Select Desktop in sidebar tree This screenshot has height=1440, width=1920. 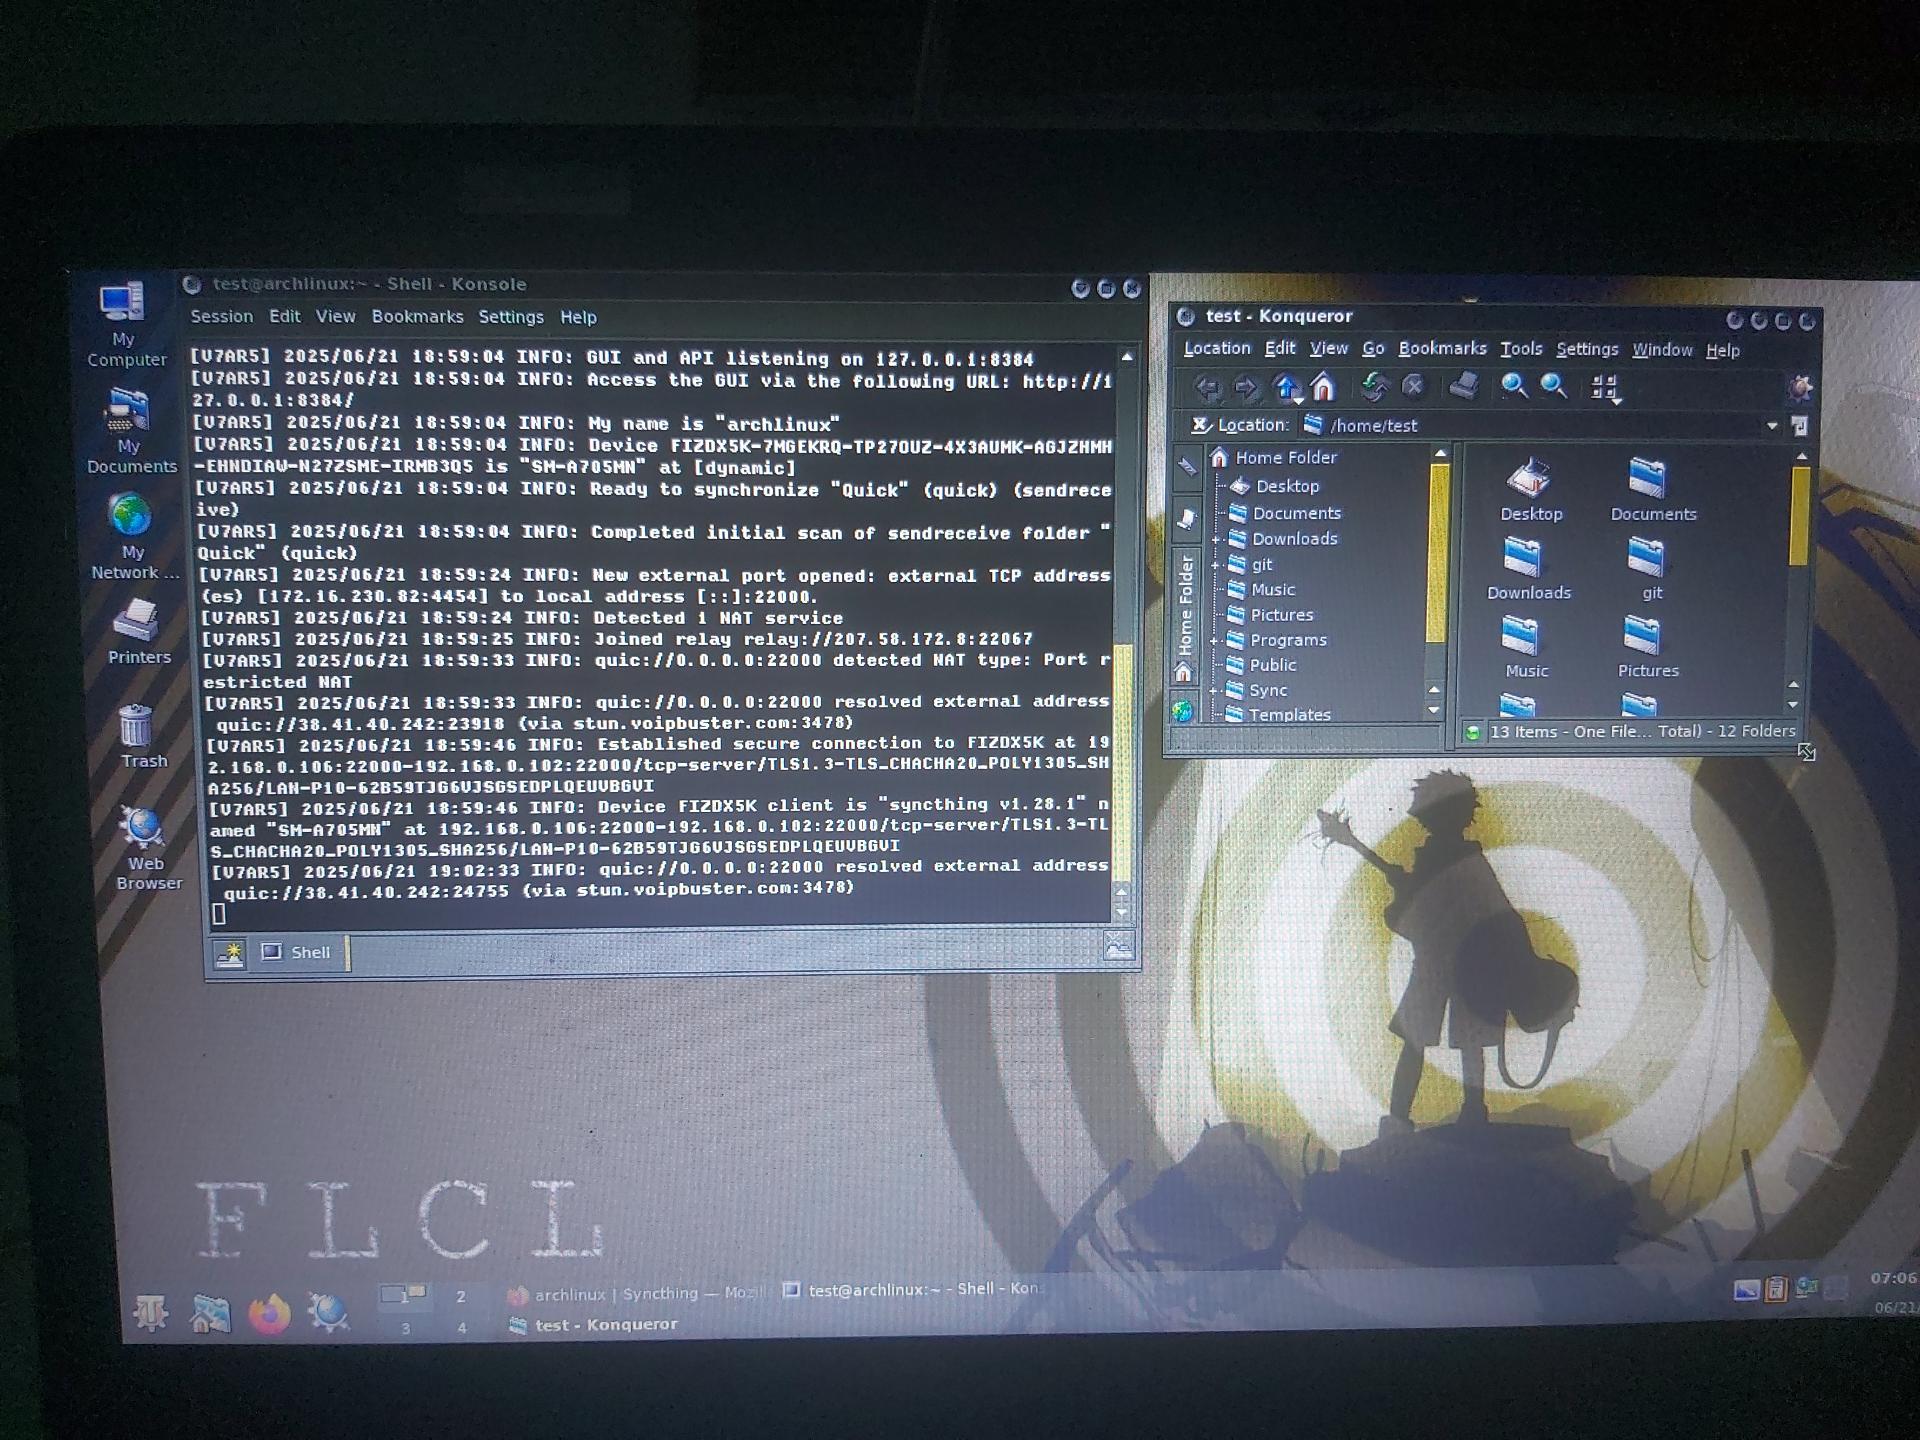1275,487
